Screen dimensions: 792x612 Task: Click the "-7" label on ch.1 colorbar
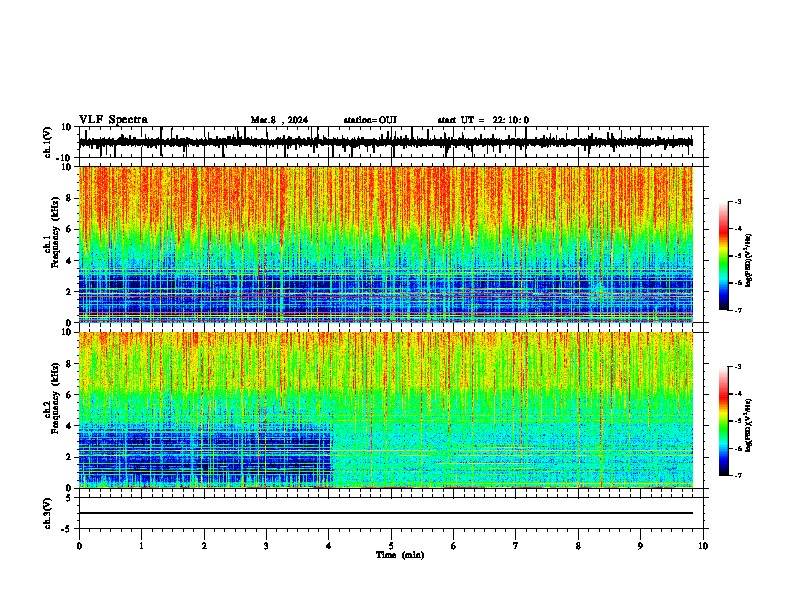click(x=737, y=310)
